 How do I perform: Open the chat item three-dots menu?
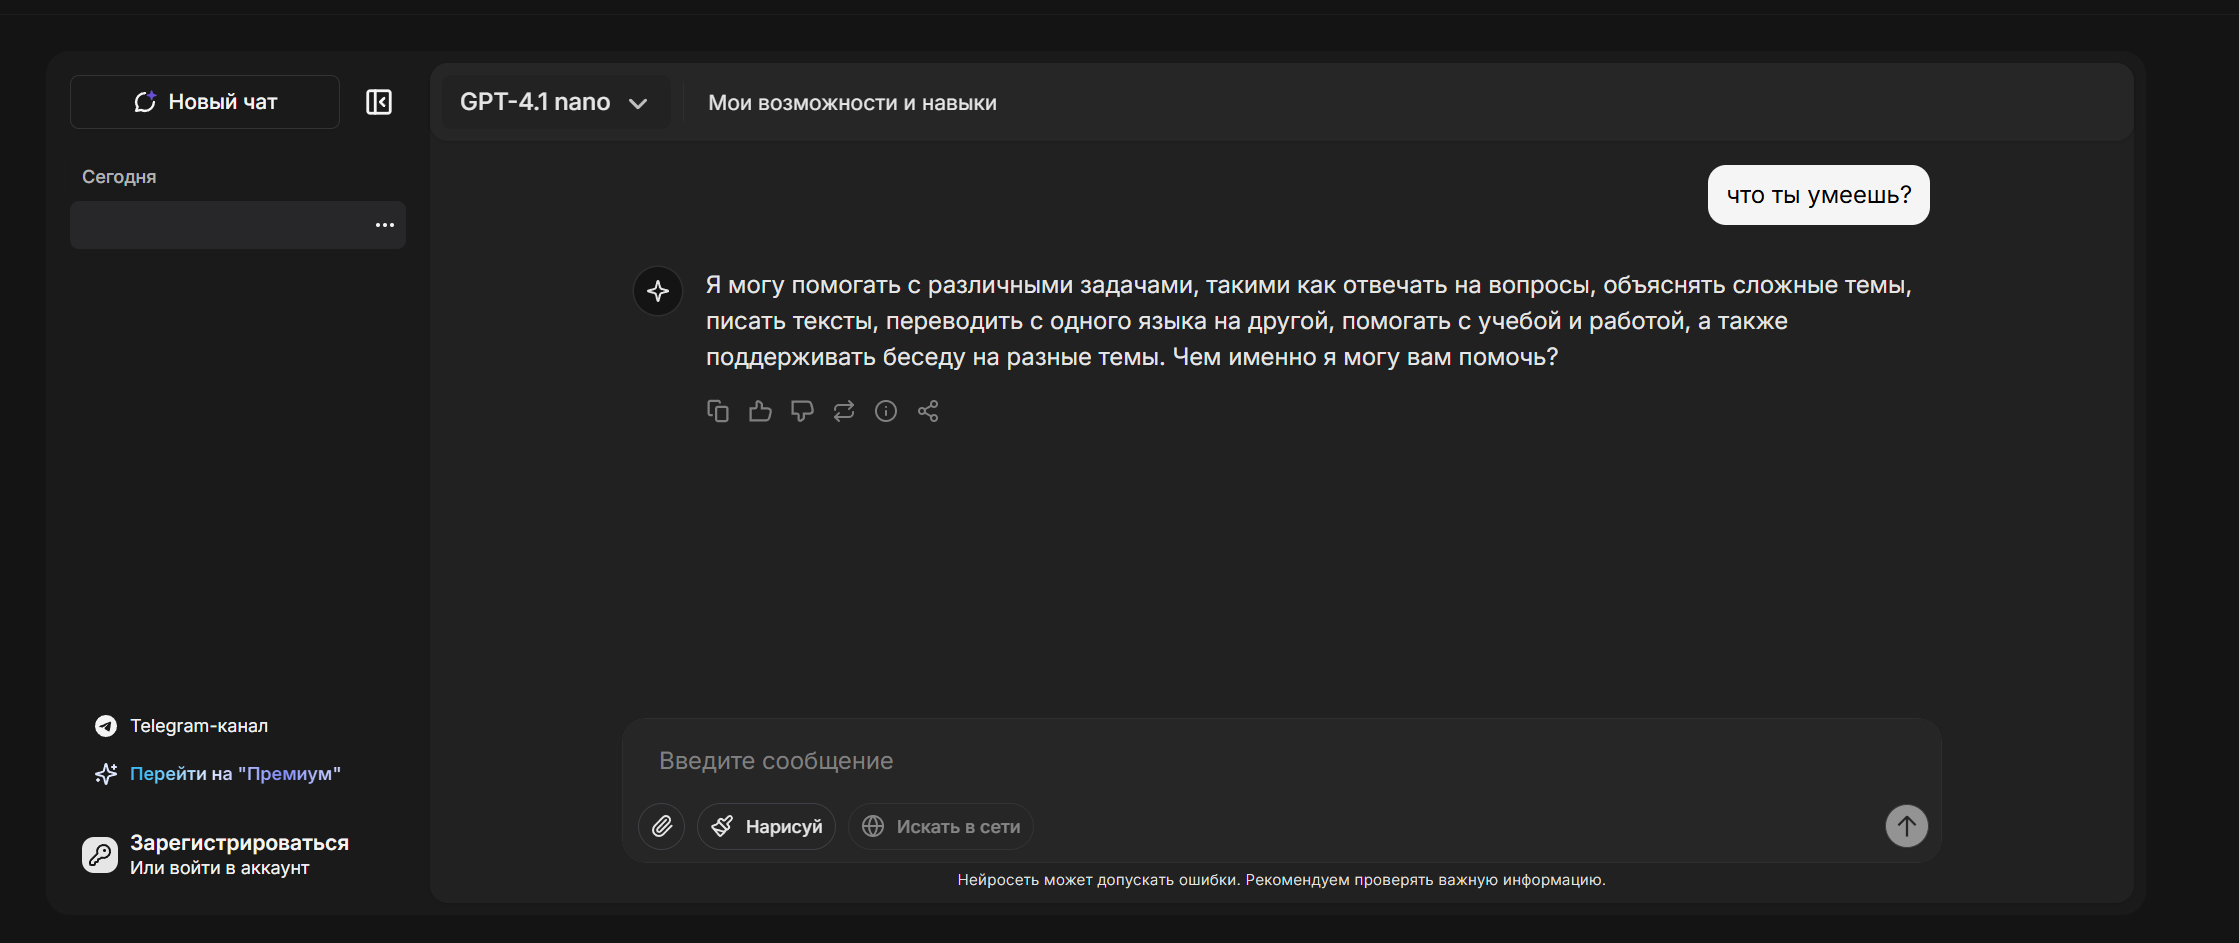click(x=385, y=225)
